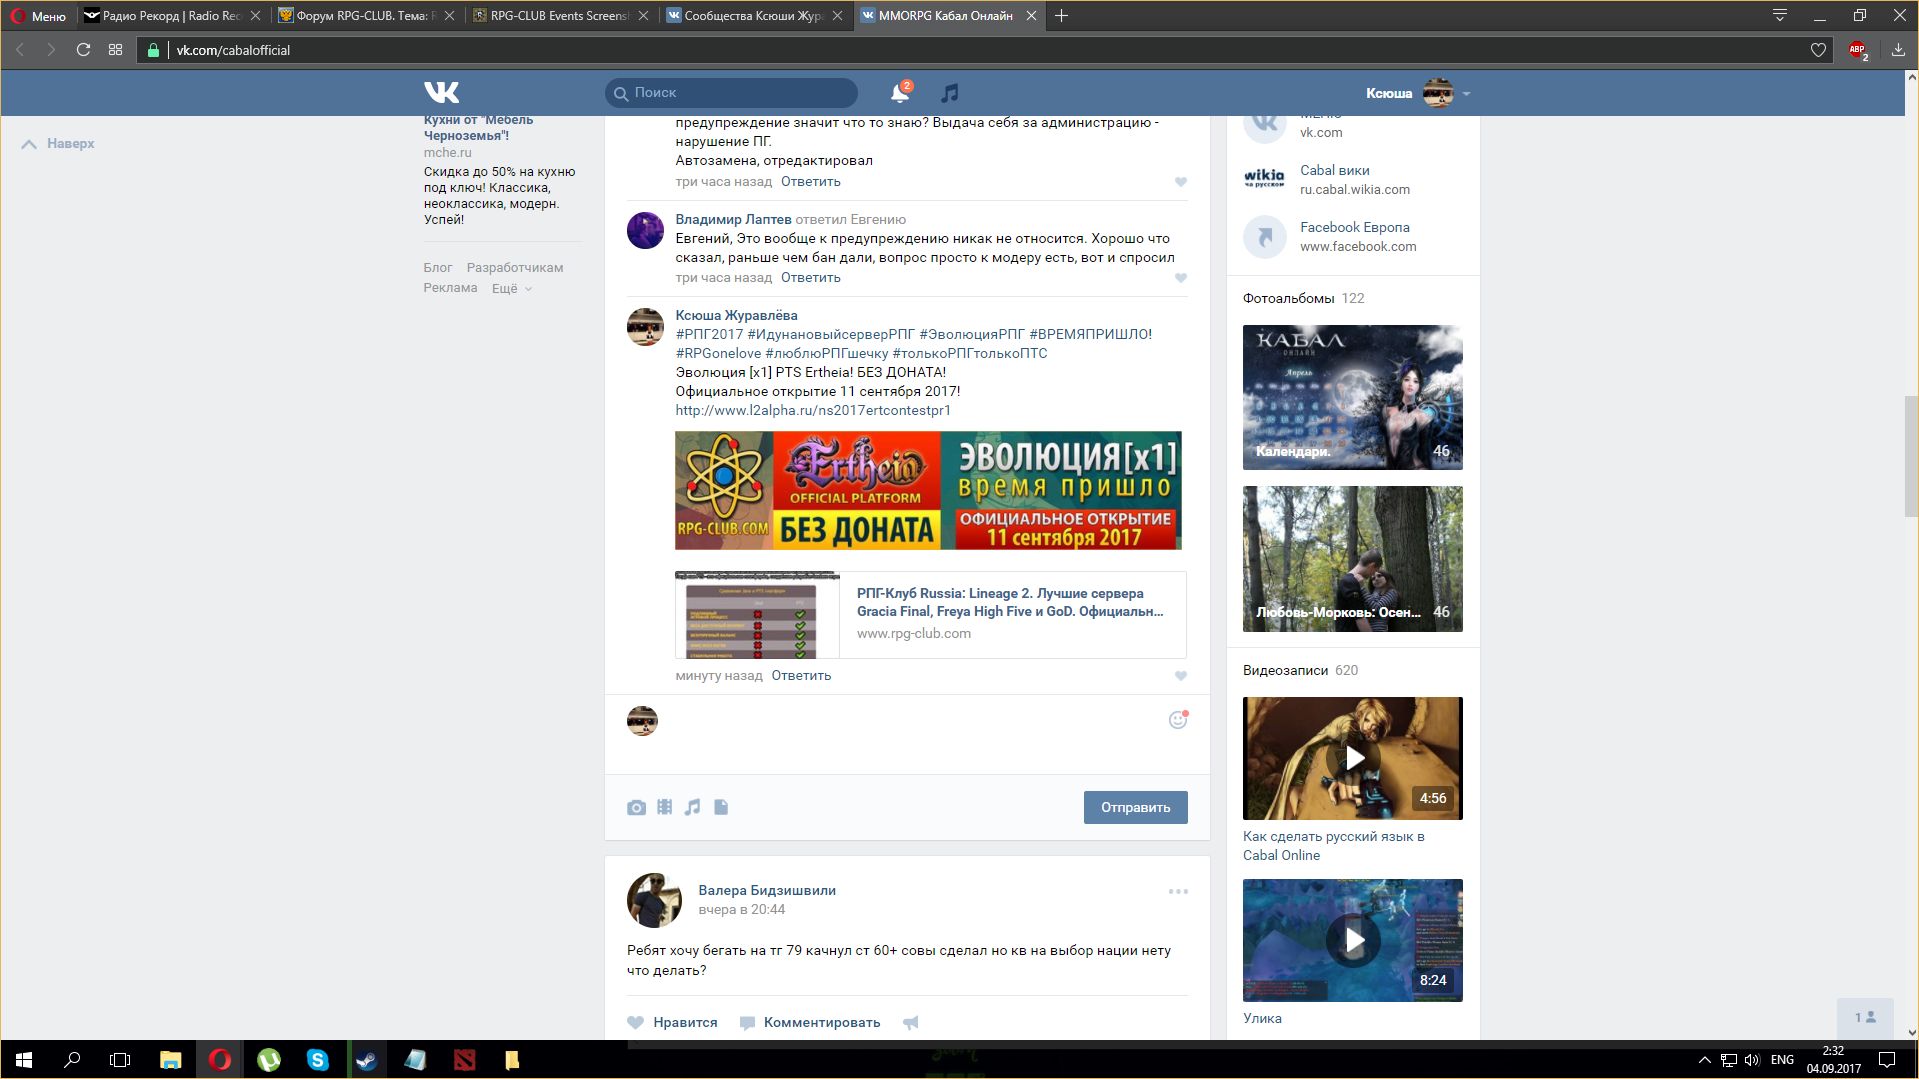1919x1079 pixels.
Task: Open Фотоальбомы section header
Action: (x=1289, y=298)
